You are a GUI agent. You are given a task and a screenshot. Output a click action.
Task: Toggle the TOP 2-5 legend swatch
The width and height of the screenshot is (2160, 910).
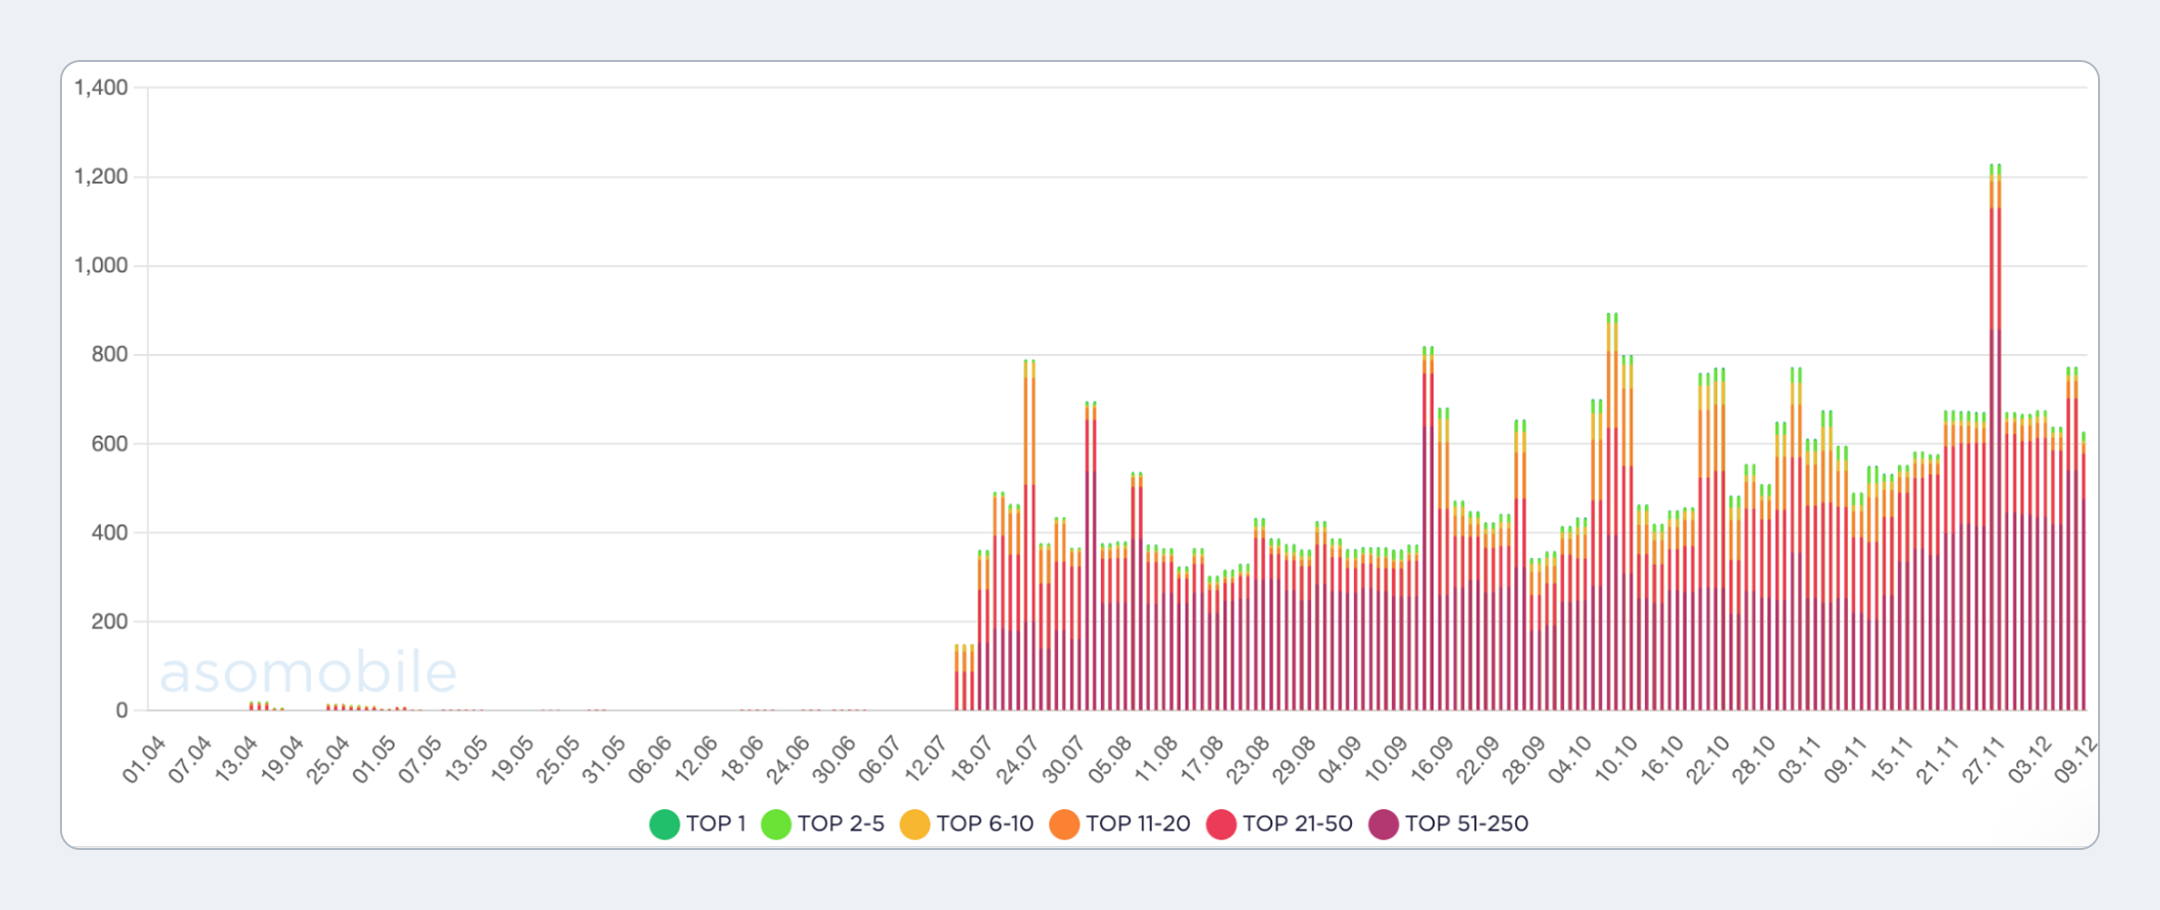coord(776,824)
